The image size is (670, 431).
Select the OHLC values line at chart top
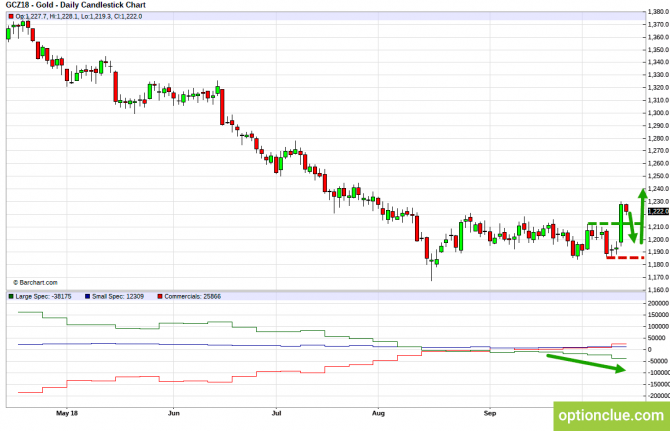79,17
